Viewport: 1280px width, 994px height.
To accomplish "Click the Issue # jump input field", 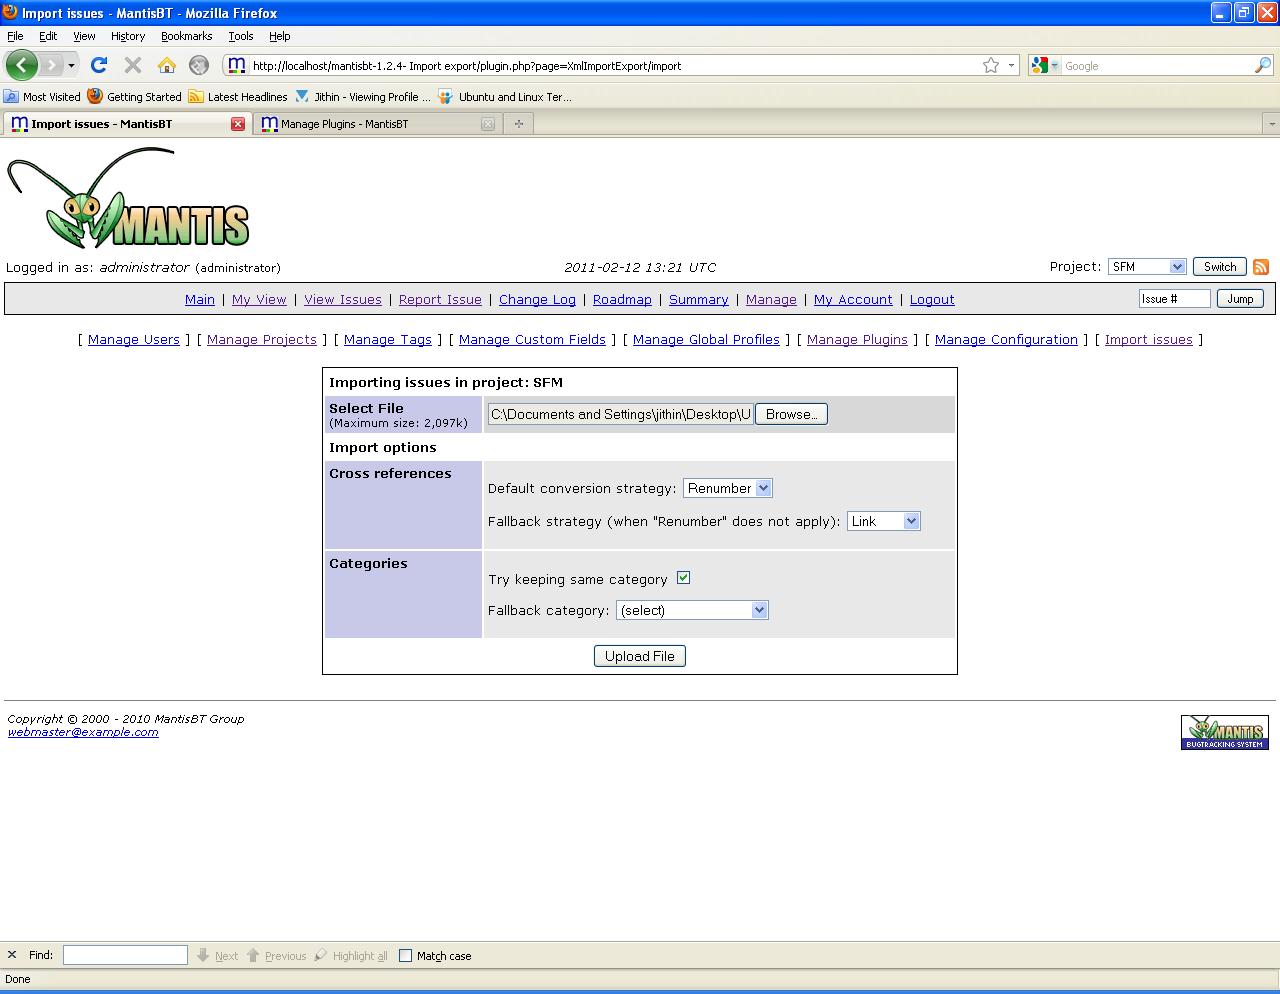I will click(1174, 299).
